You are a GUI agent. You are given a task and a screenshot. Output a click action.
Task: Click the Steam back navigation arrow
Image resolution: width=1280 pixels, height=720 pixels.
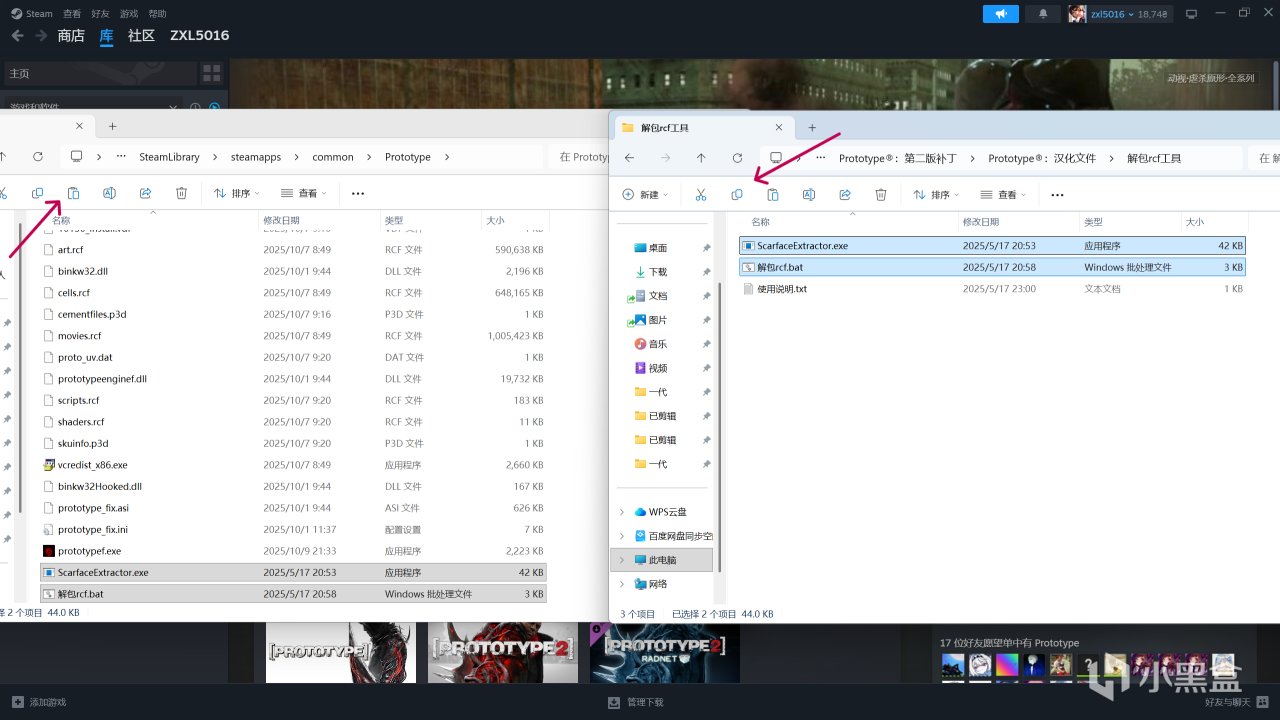tap(17, 36)
